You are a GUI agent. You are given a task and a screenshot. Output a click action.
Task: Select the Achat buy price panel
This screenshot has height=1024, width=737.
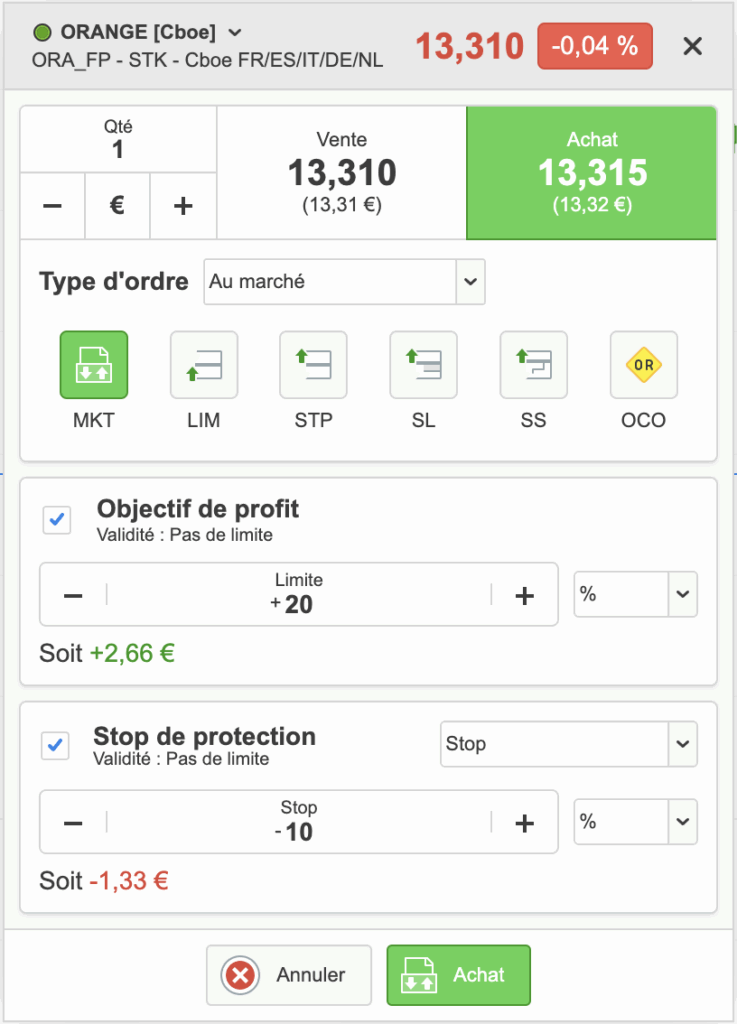click(592, 173)
